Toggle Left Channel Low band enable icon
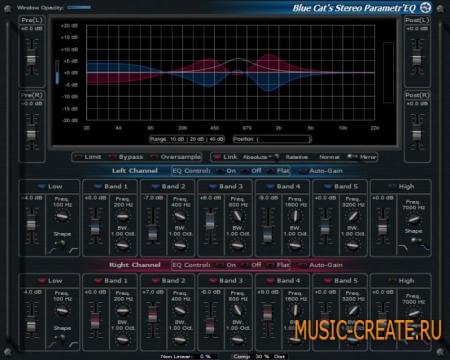This screenshot has width=450, height=360. click(x=42, y=186)
